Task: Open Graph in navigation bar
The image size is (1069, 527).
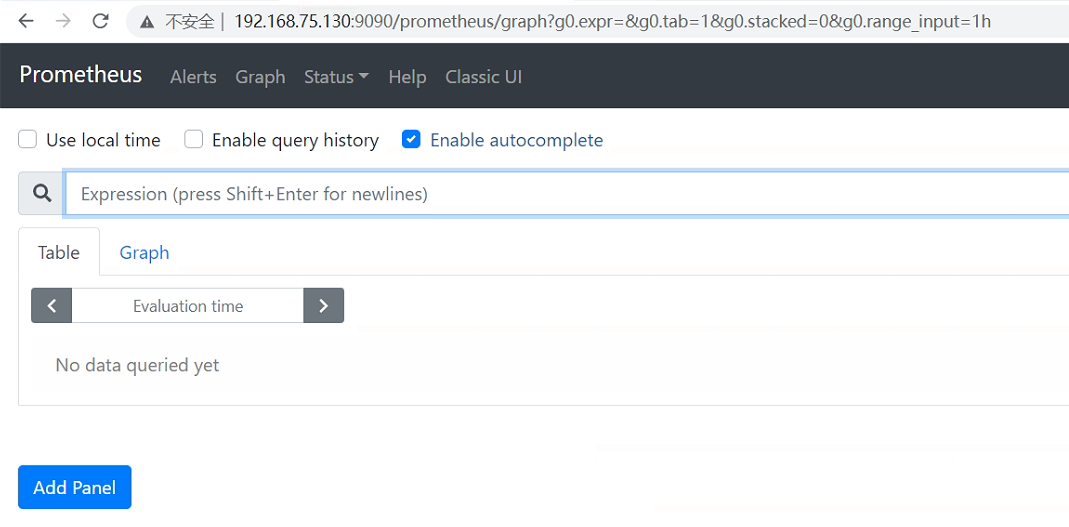Action: pyautogui.click(x=260, y=77)
